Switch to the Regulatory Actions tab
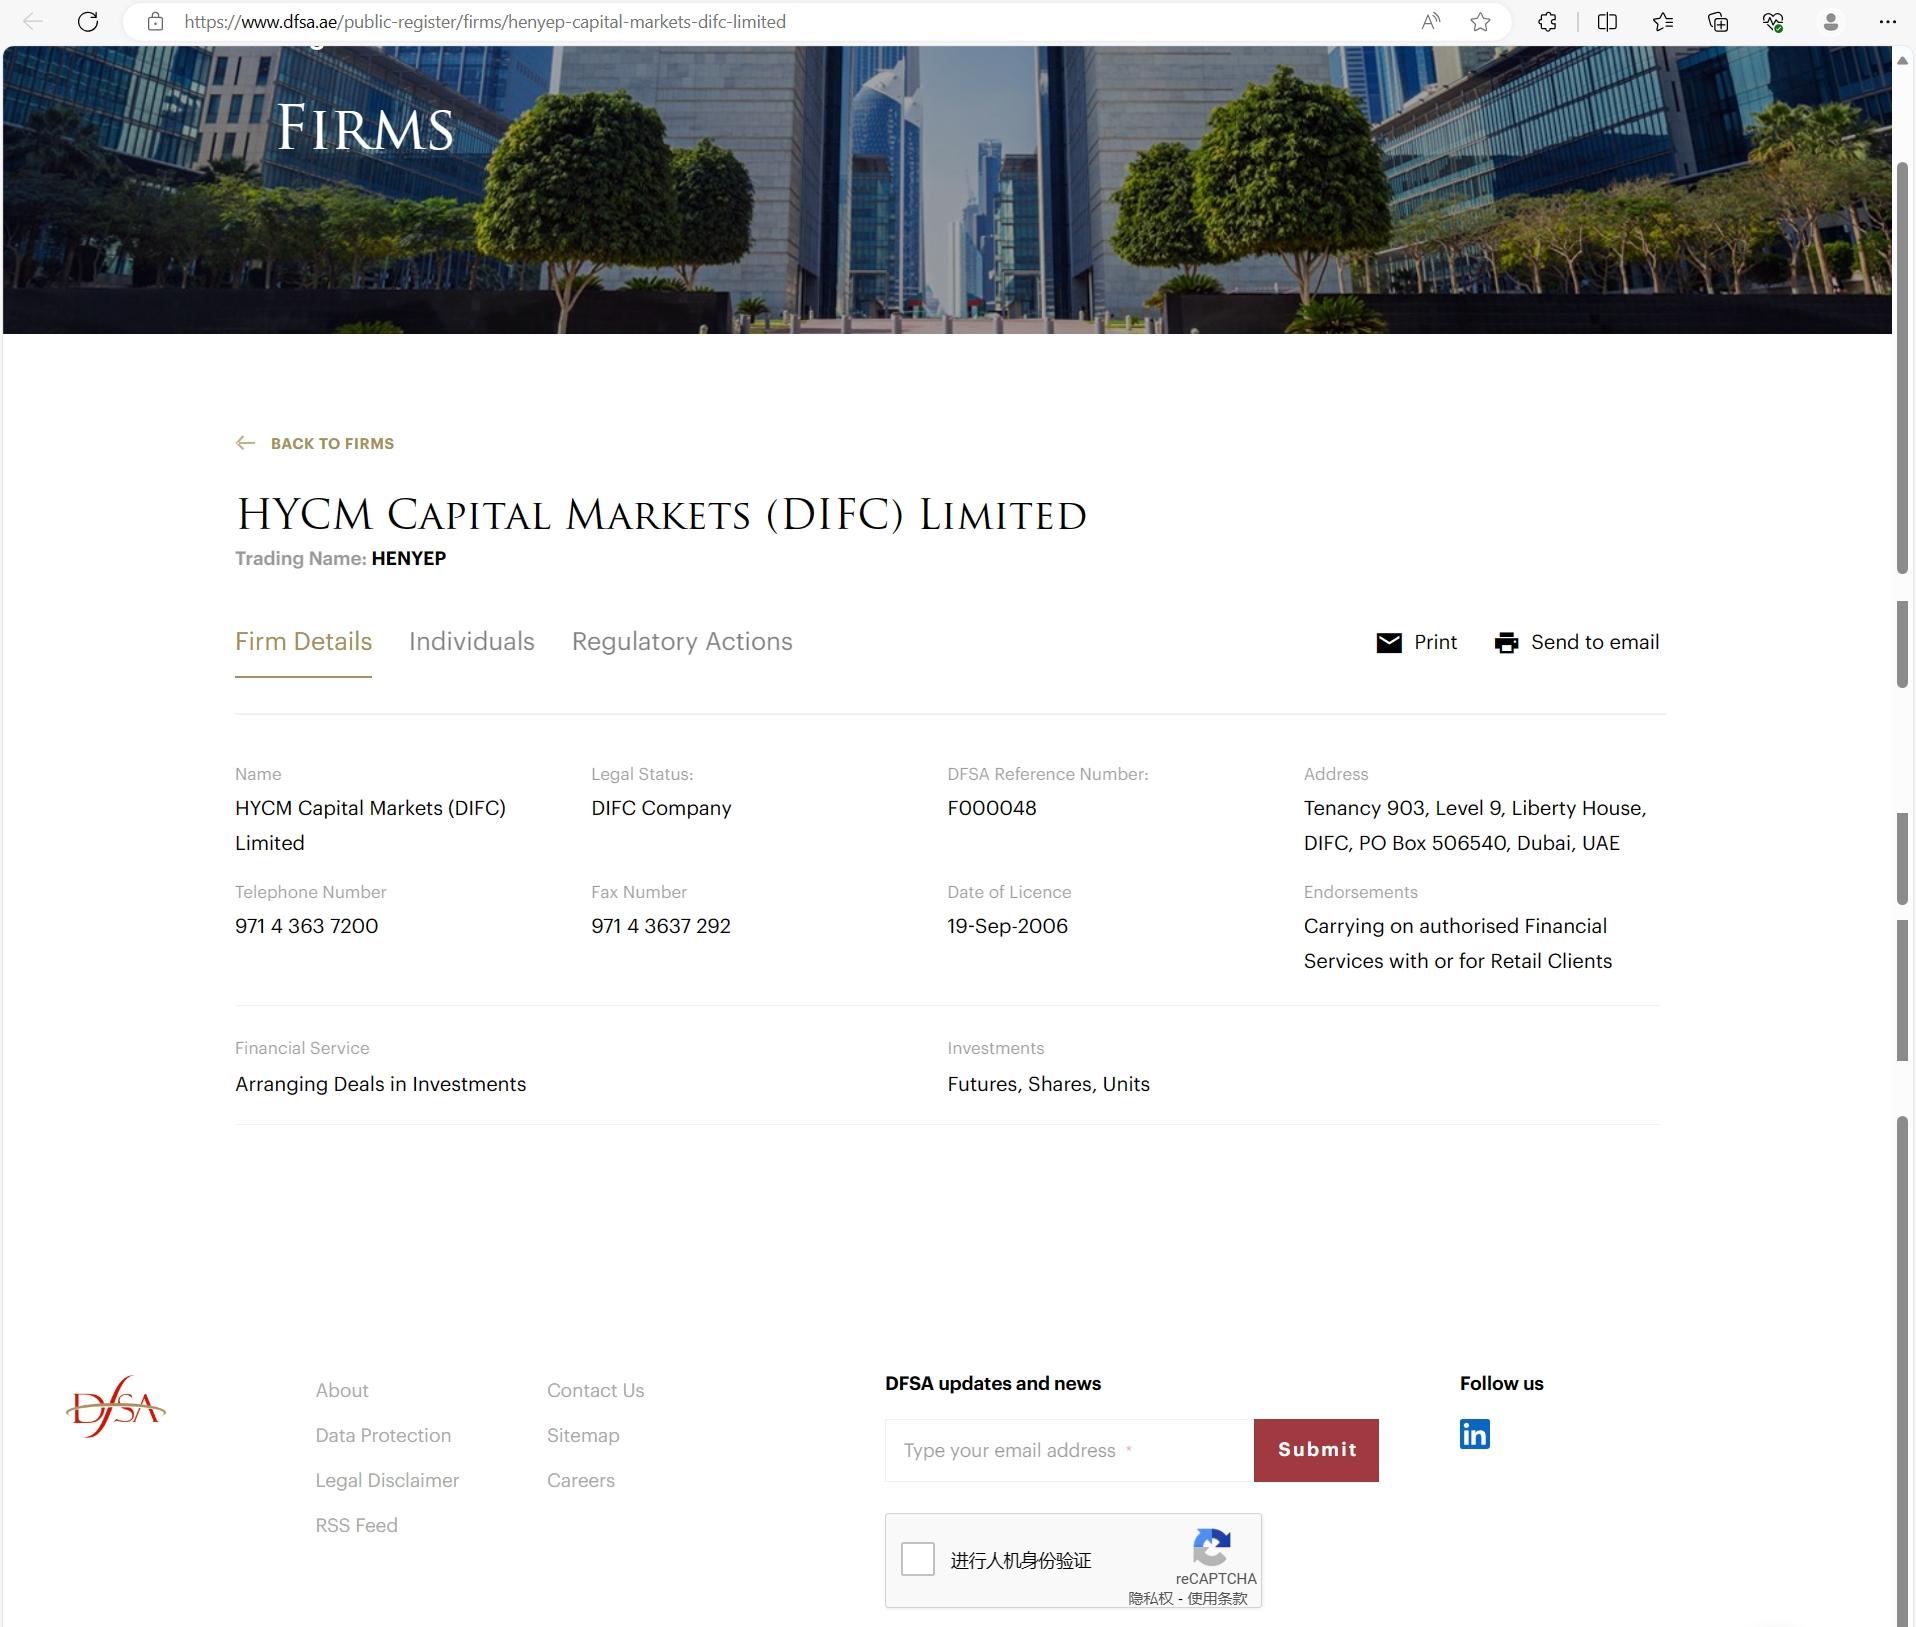The width and height of the screenshot is (1916, 1627). [682, 642]
